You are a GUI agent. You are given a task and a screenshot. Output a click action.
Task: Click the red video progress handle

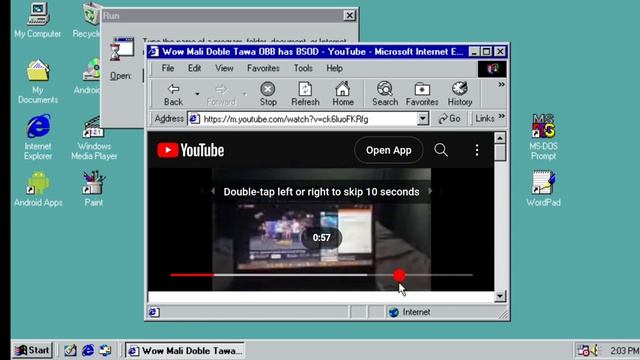(399, 275)
